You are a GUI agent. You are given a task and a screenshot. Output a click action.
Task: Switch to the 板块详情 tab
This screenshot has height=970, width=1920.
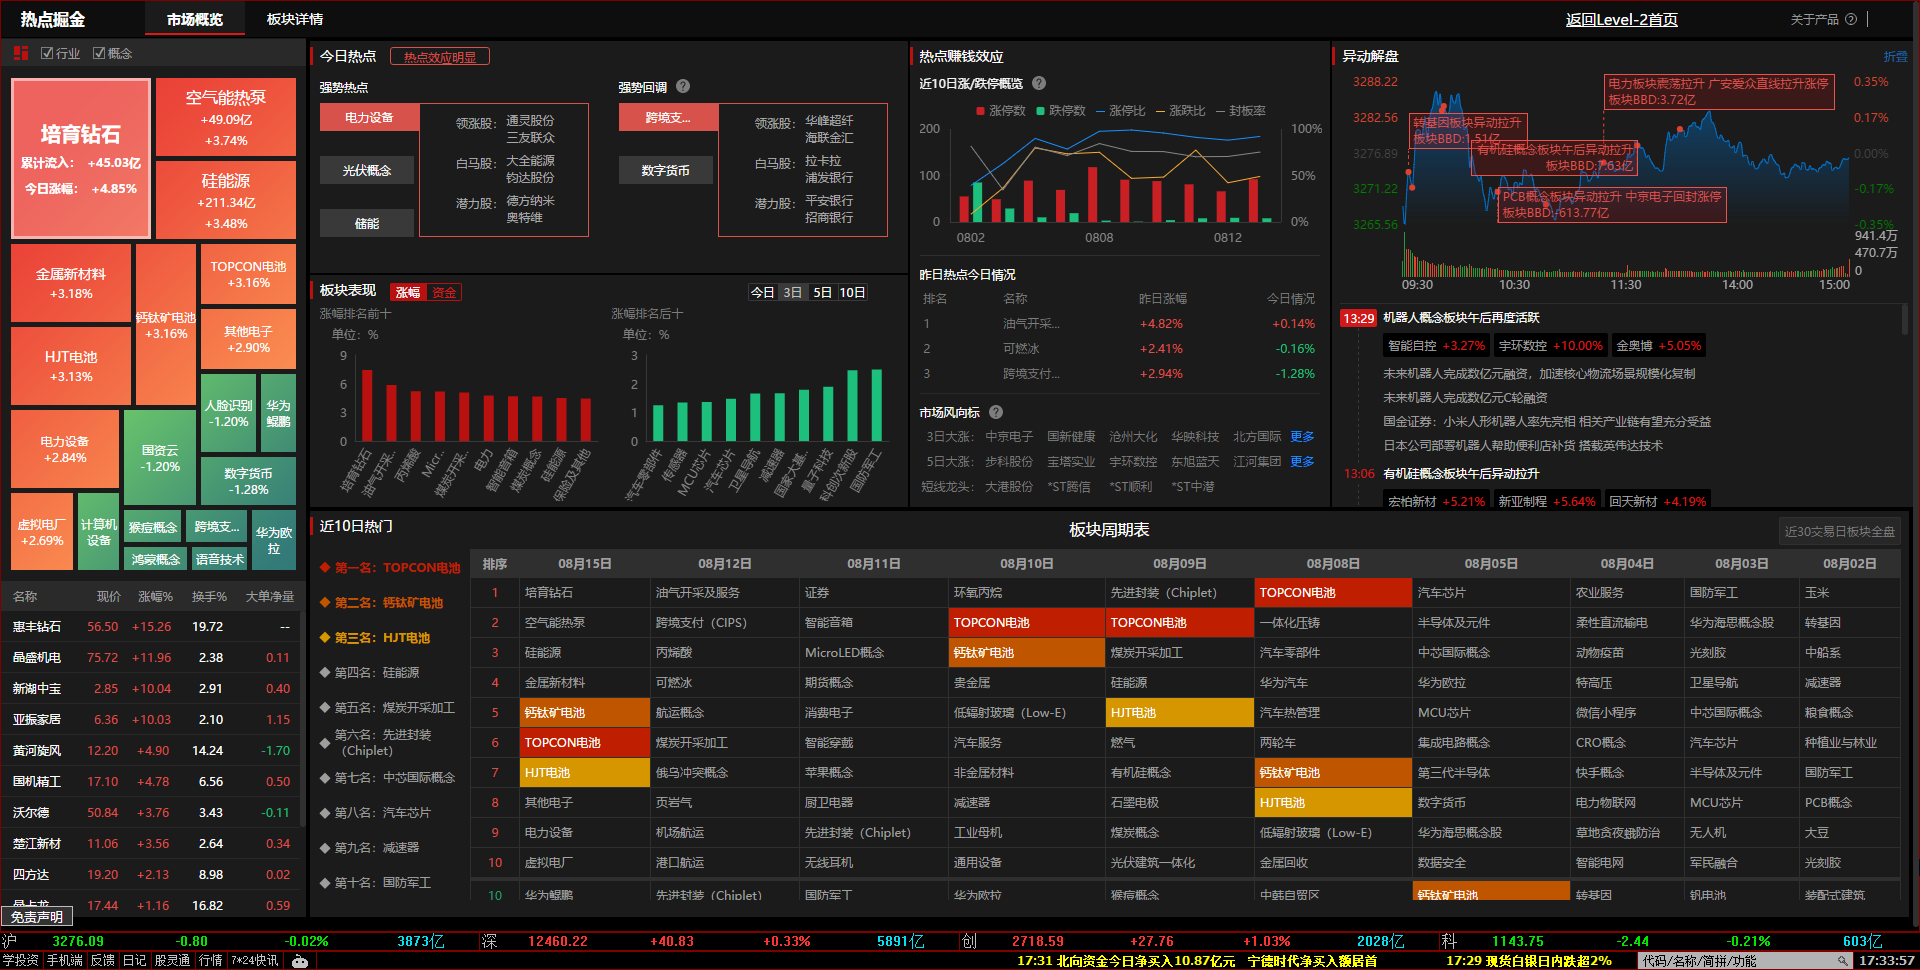click(x=295, y=19)
